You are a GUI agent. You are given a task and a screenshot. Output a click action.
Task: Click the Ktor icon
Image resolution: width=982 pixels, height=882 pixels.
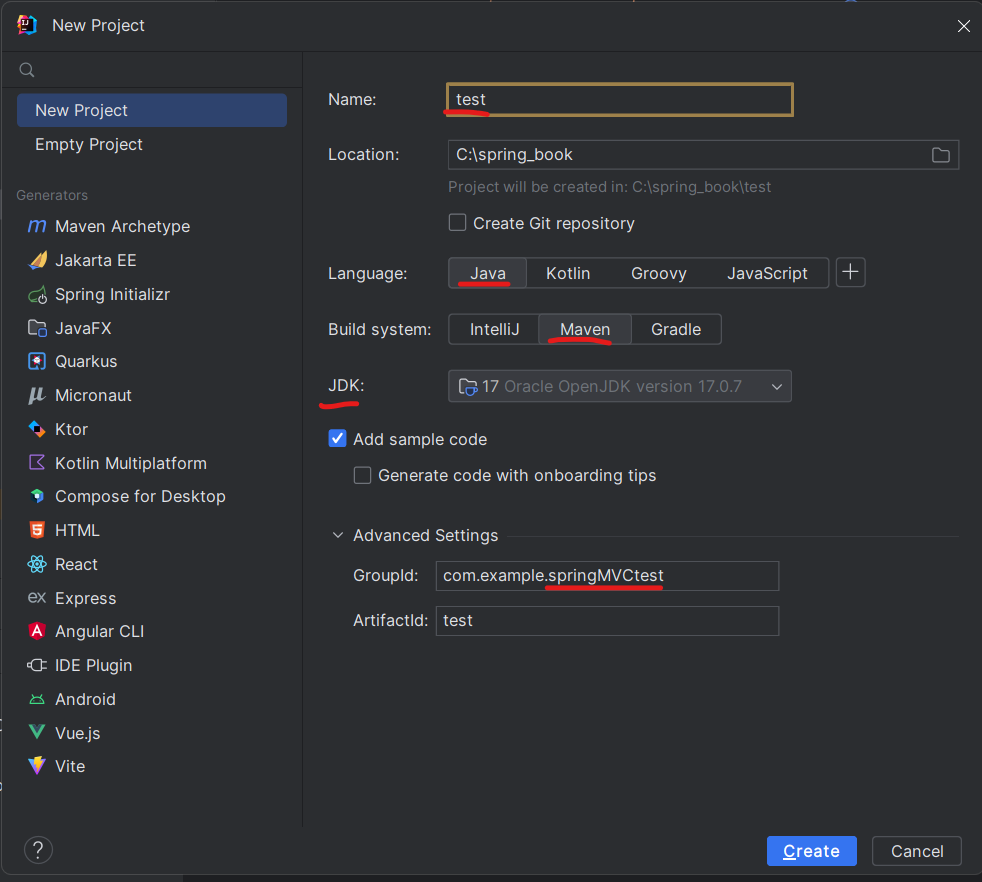pyautogui.click(x=37, y=429)
